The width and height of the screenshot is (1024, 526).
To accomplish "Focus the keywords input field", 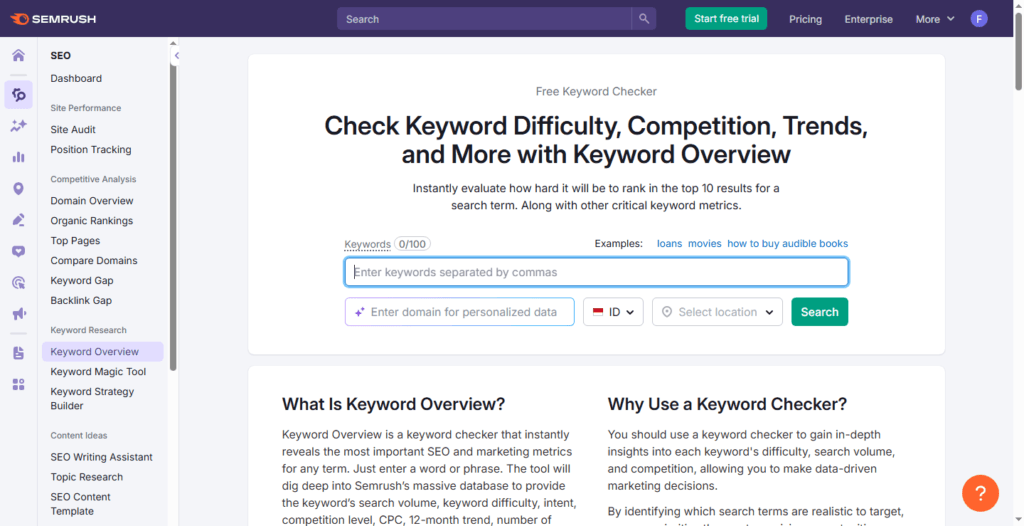I will coord(596,272).
